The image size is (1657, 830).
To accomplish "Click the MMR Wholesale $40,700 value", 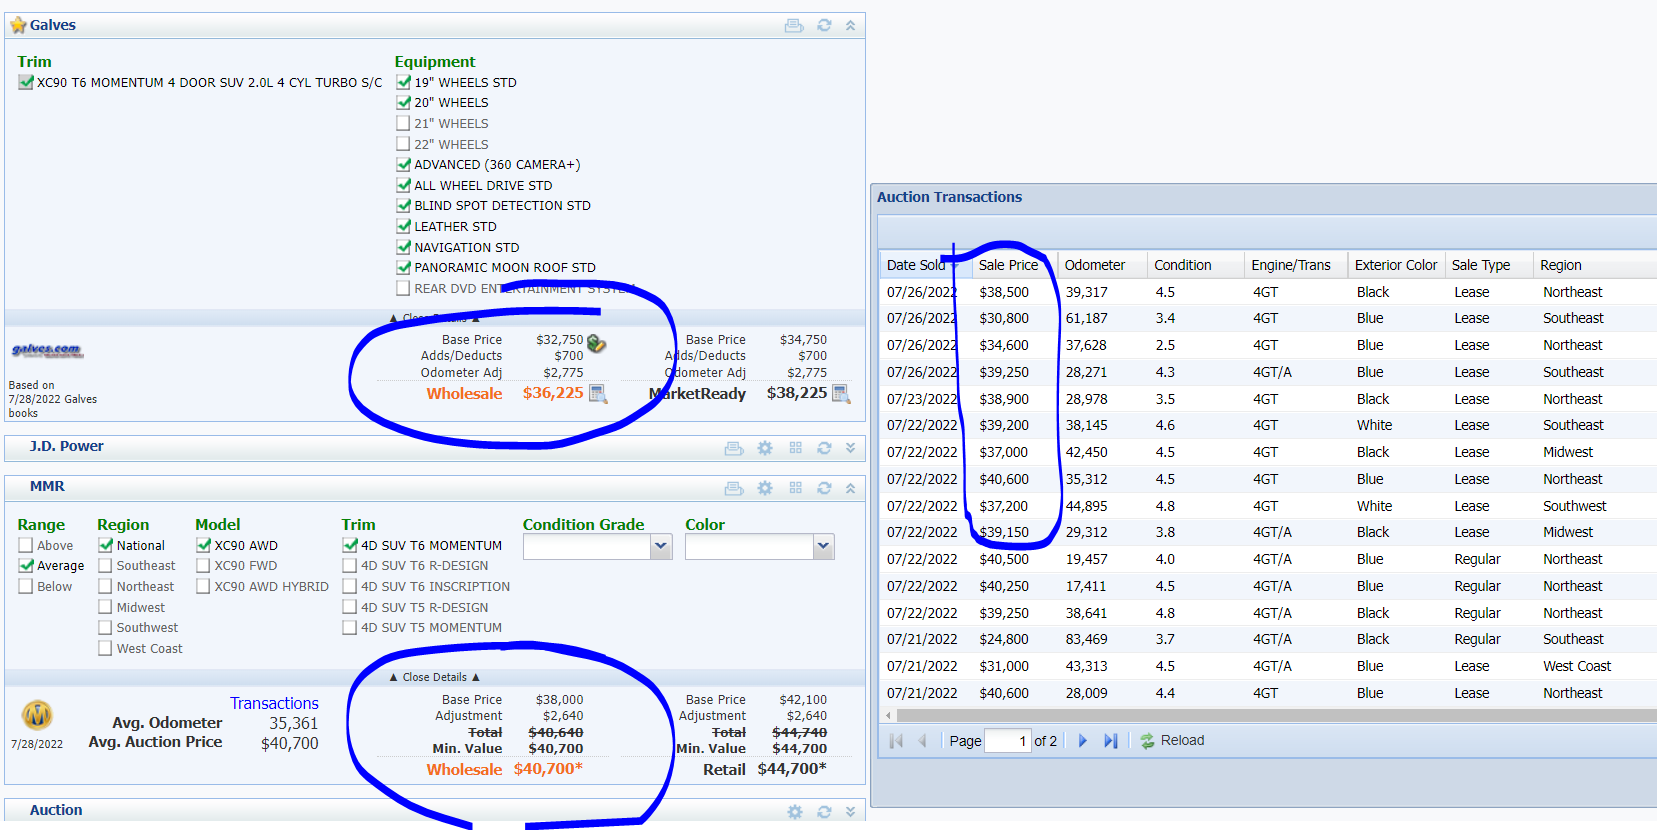I will pos(548,769).
